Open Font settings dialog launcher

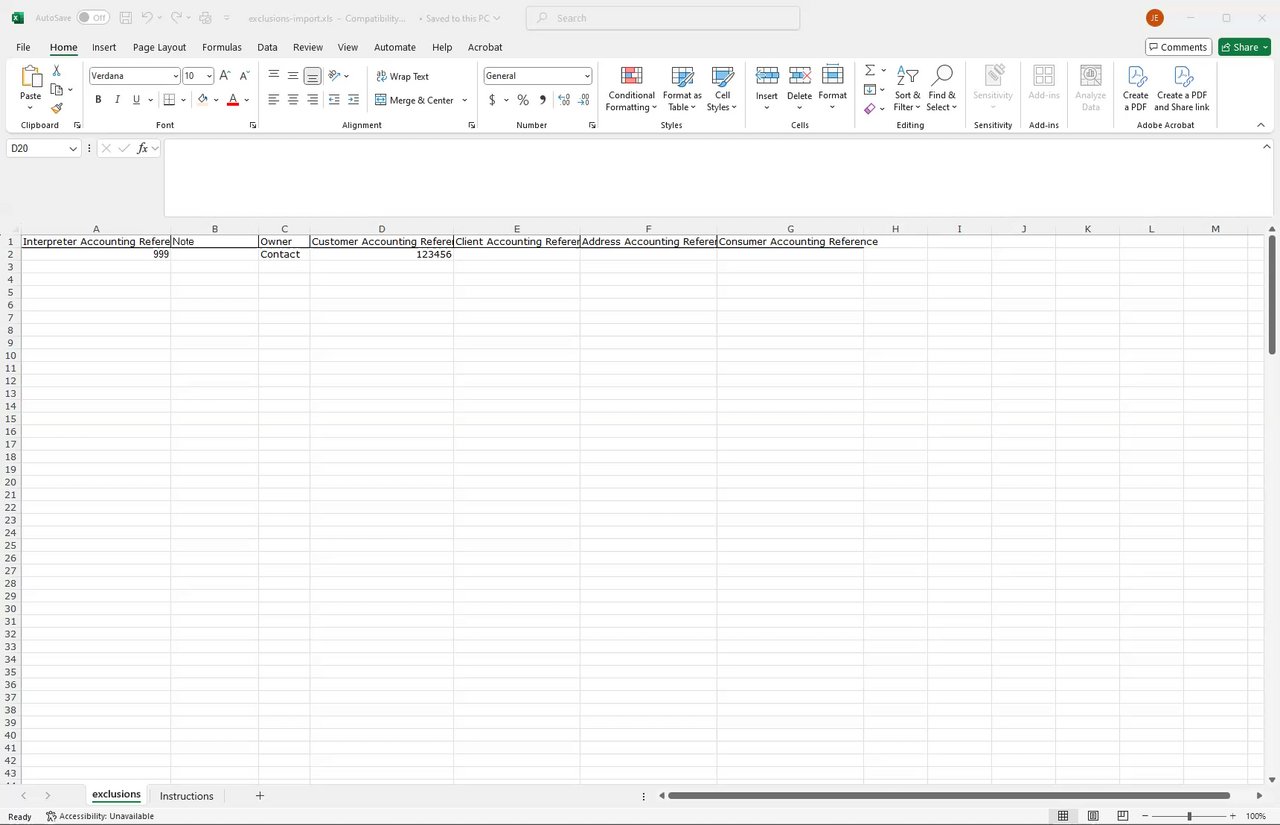pos(253,125)
